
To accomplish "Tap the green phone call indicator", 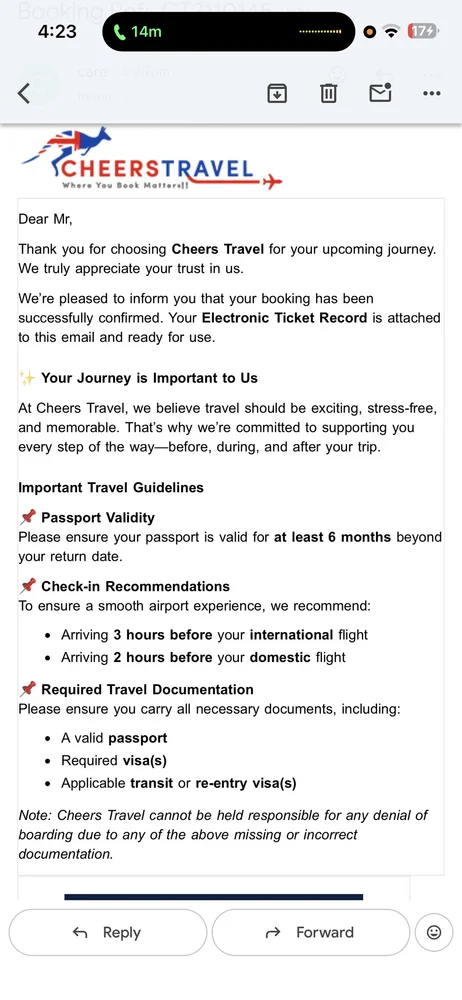I will 138,31.
